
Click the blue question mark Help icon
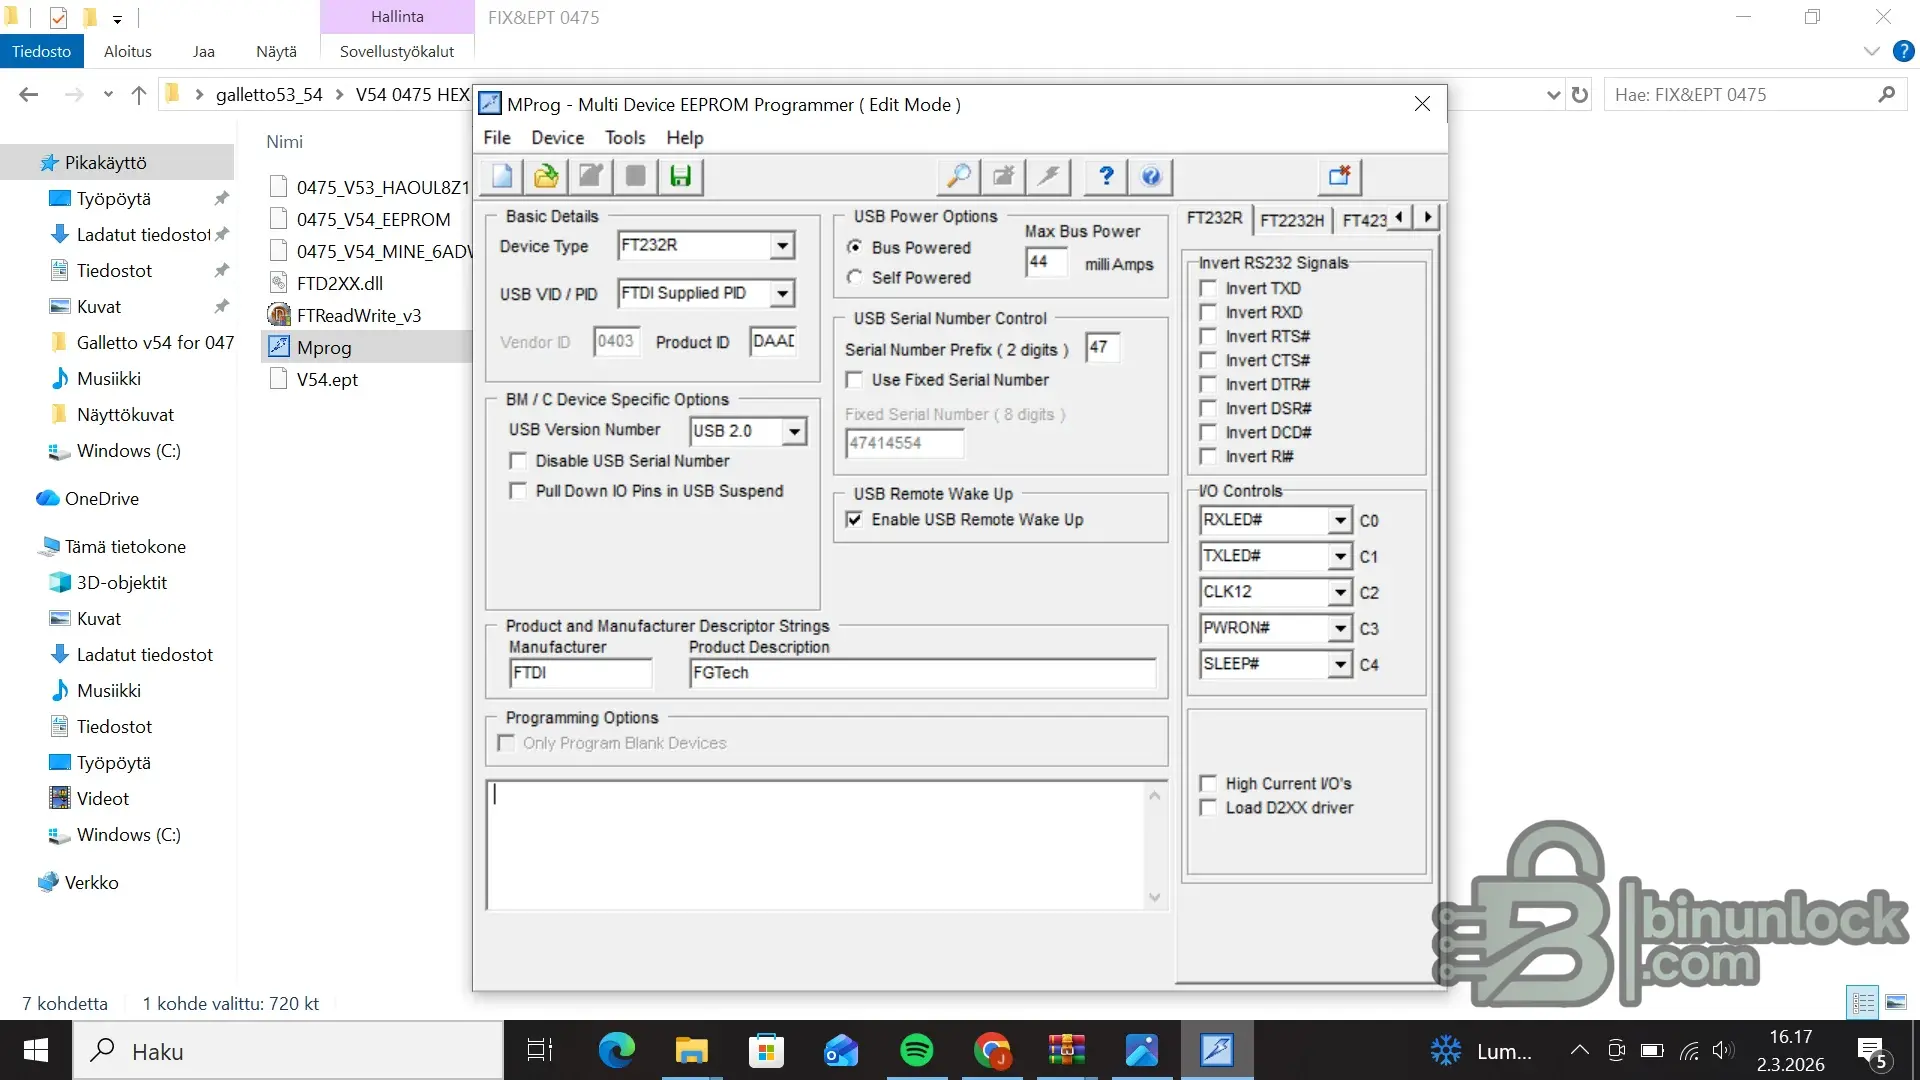(x=1106, y=176)
